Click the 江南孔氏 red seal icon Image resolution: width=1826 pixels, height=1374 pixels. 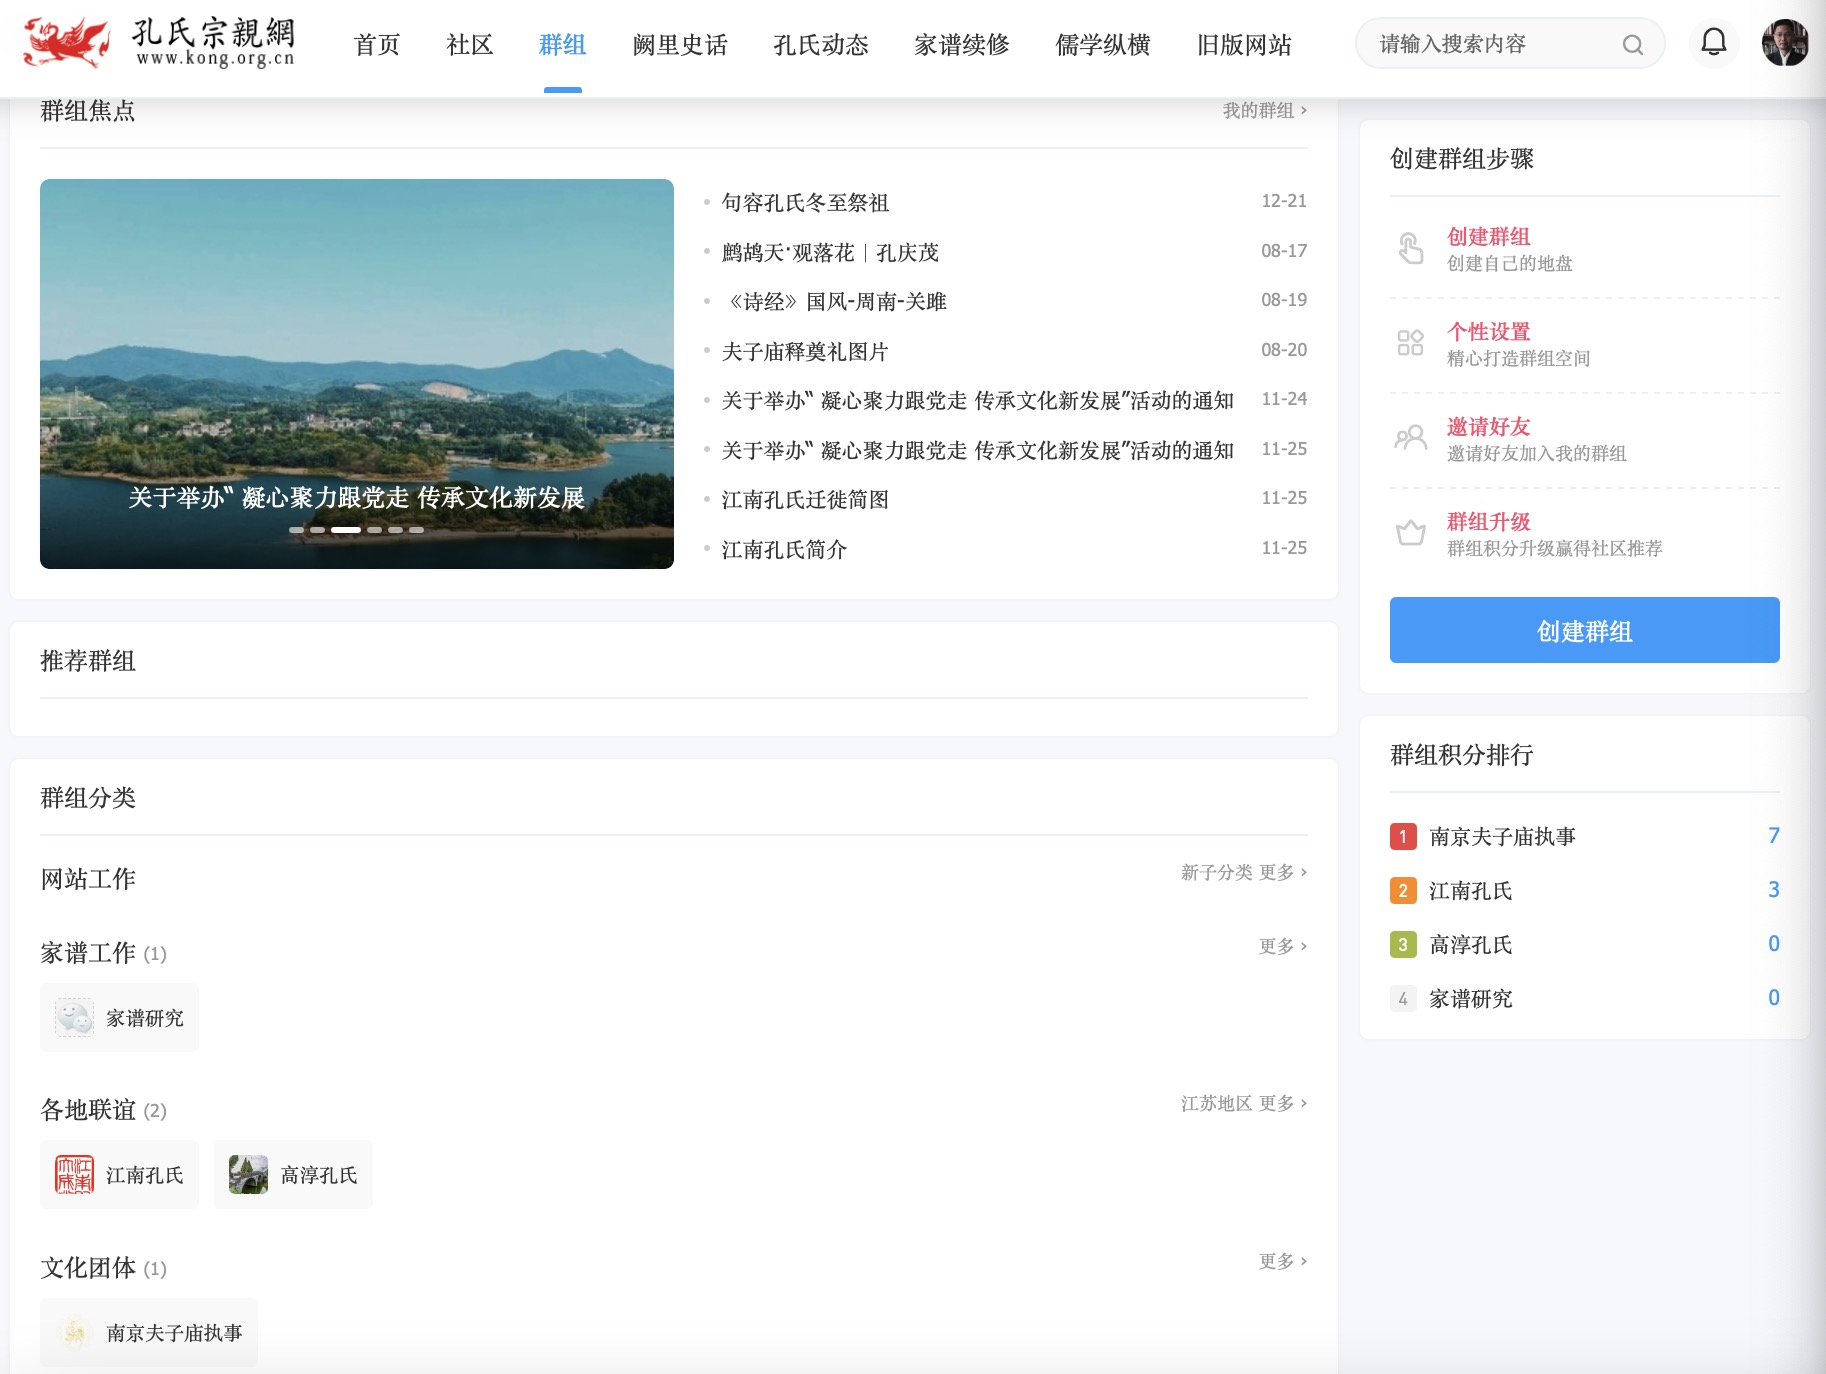74,1175
